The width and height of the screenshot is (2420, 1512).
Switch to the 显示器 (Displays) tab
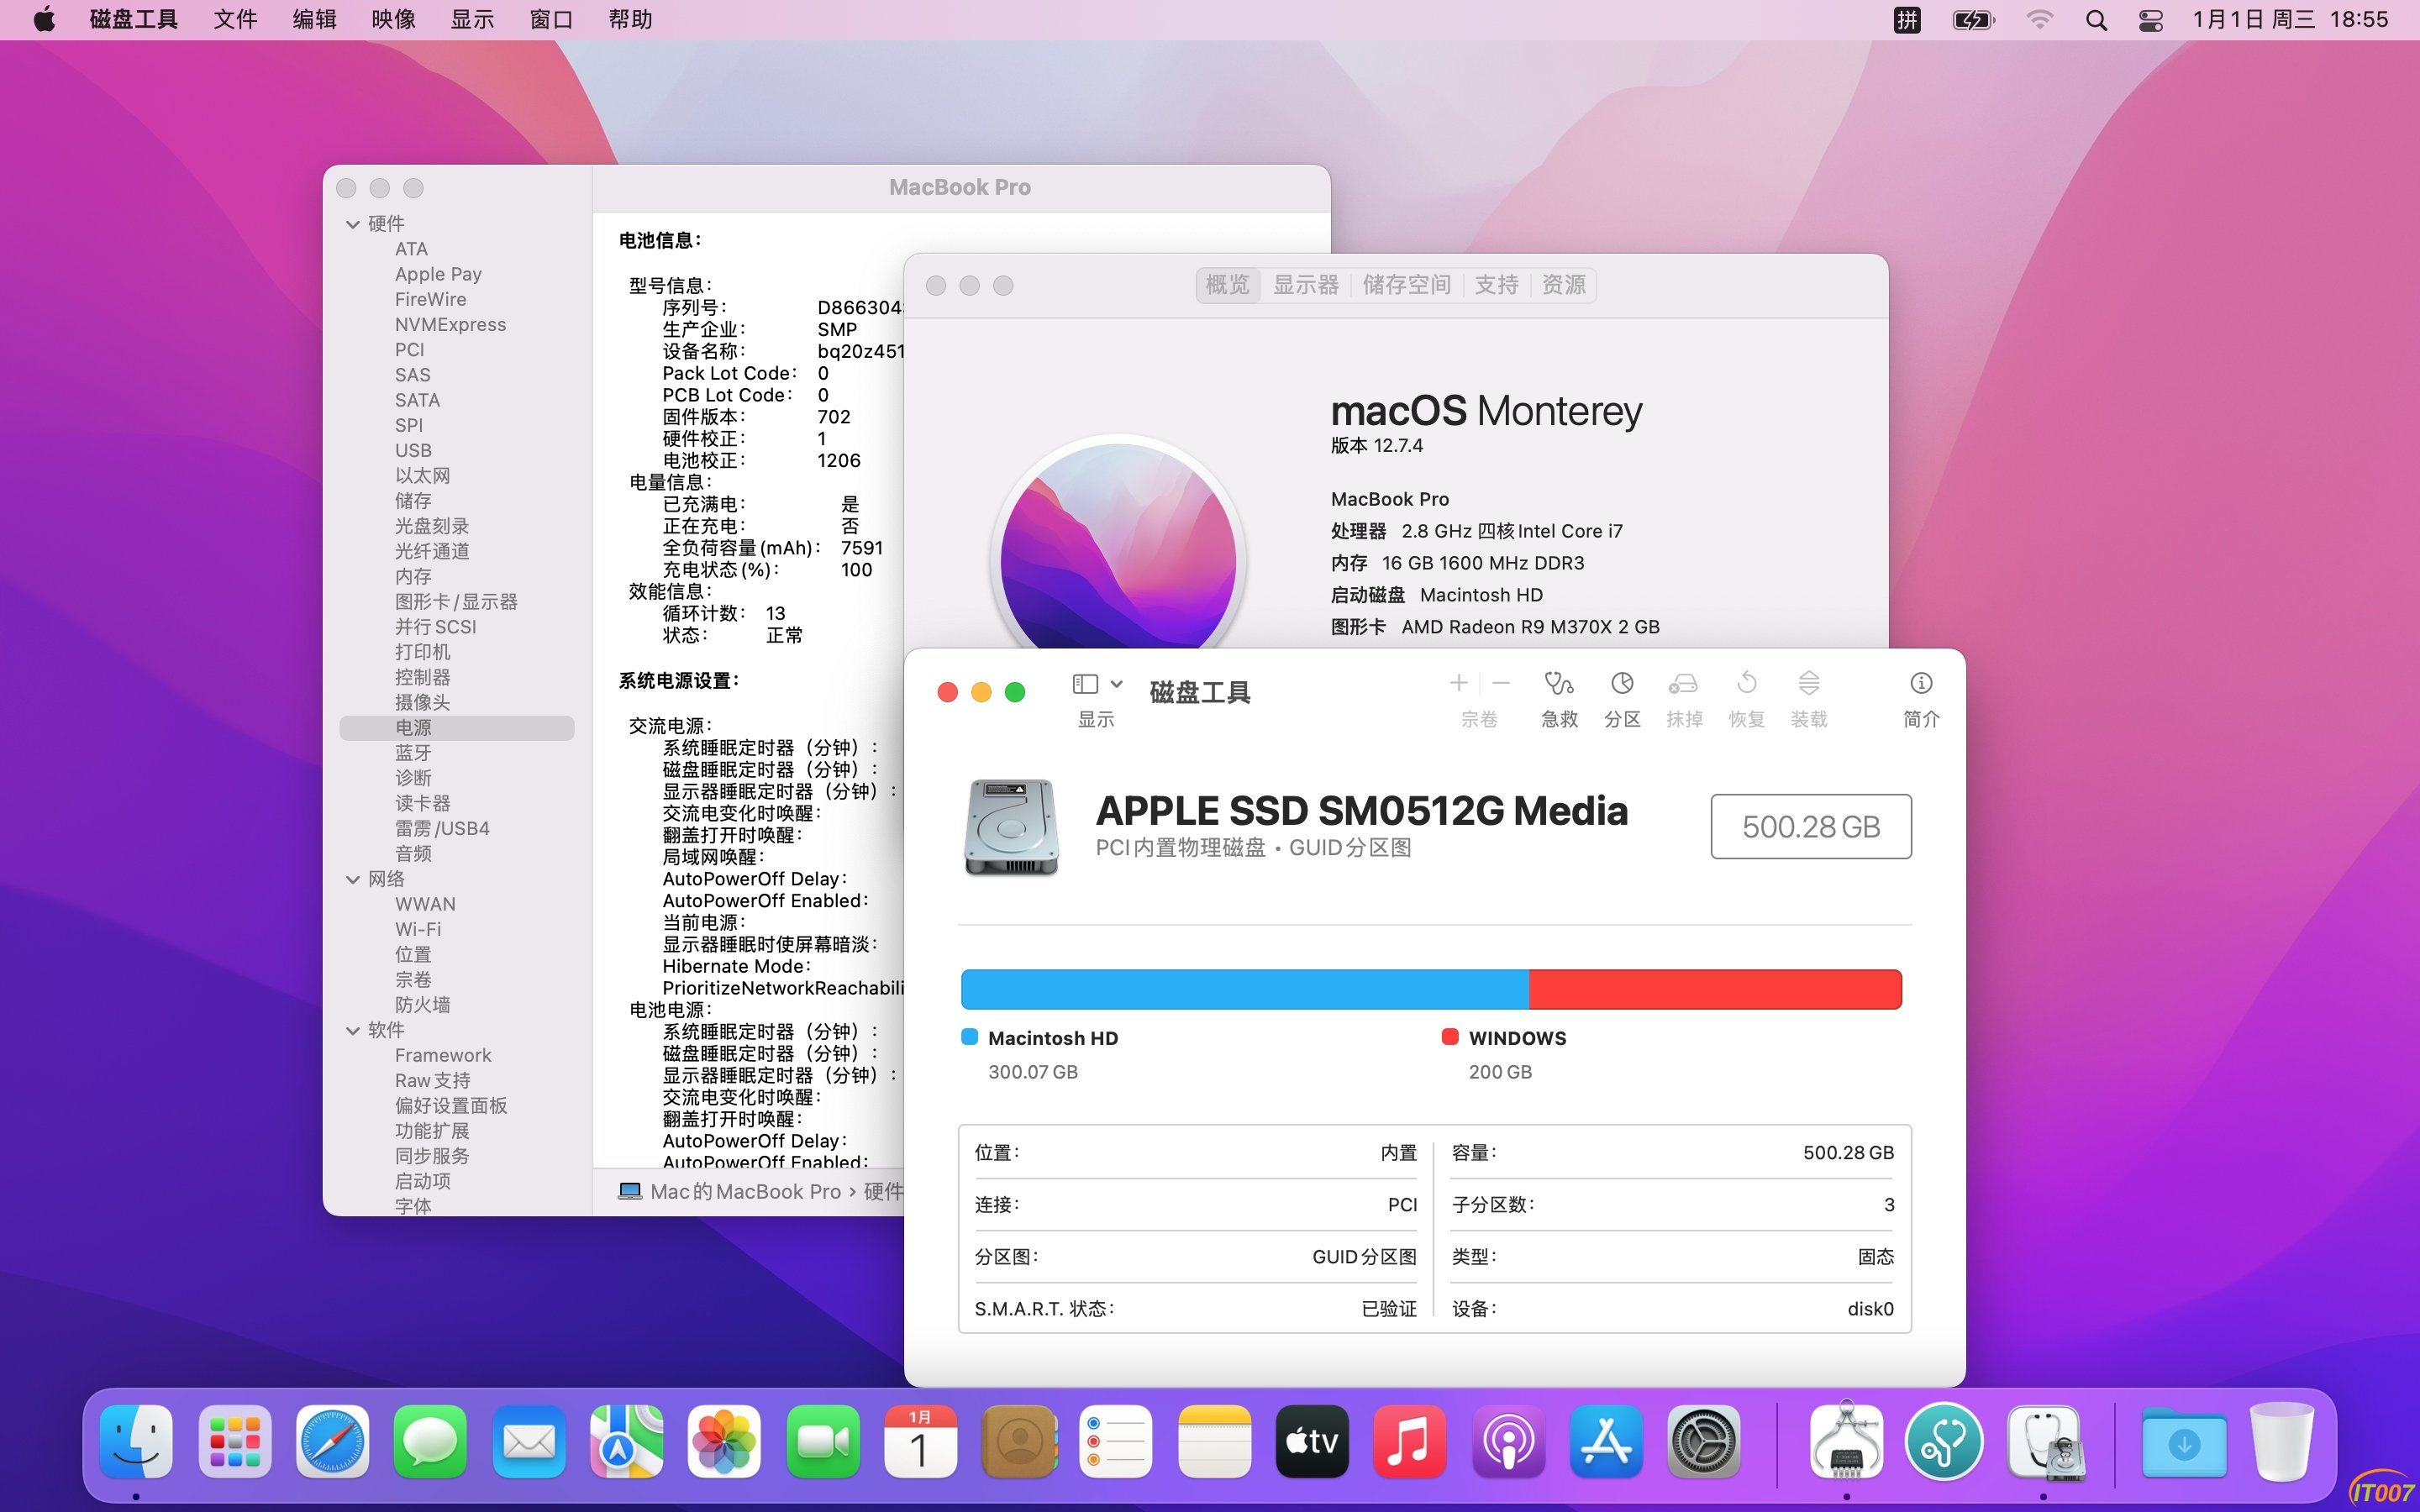click(1305, 285)
